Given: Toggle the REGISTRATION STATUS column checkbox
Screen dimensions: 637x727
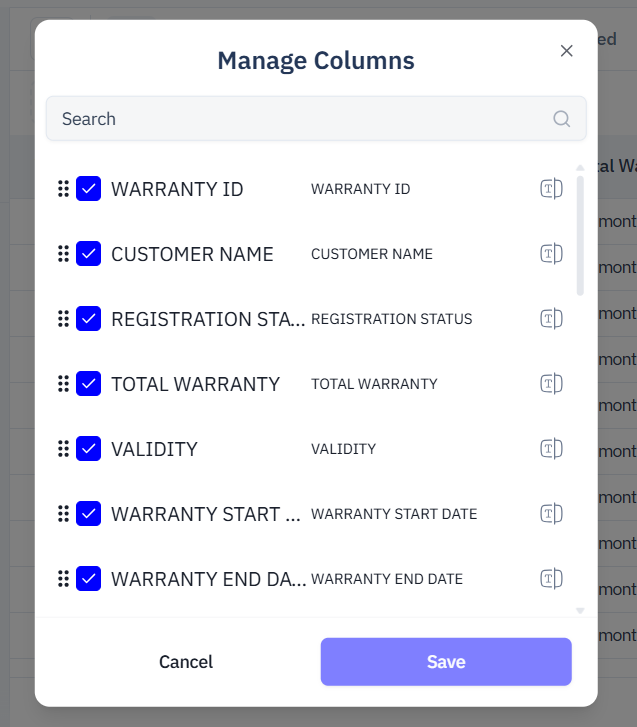Looking at the screenshot, I should [x=89, y=319].
